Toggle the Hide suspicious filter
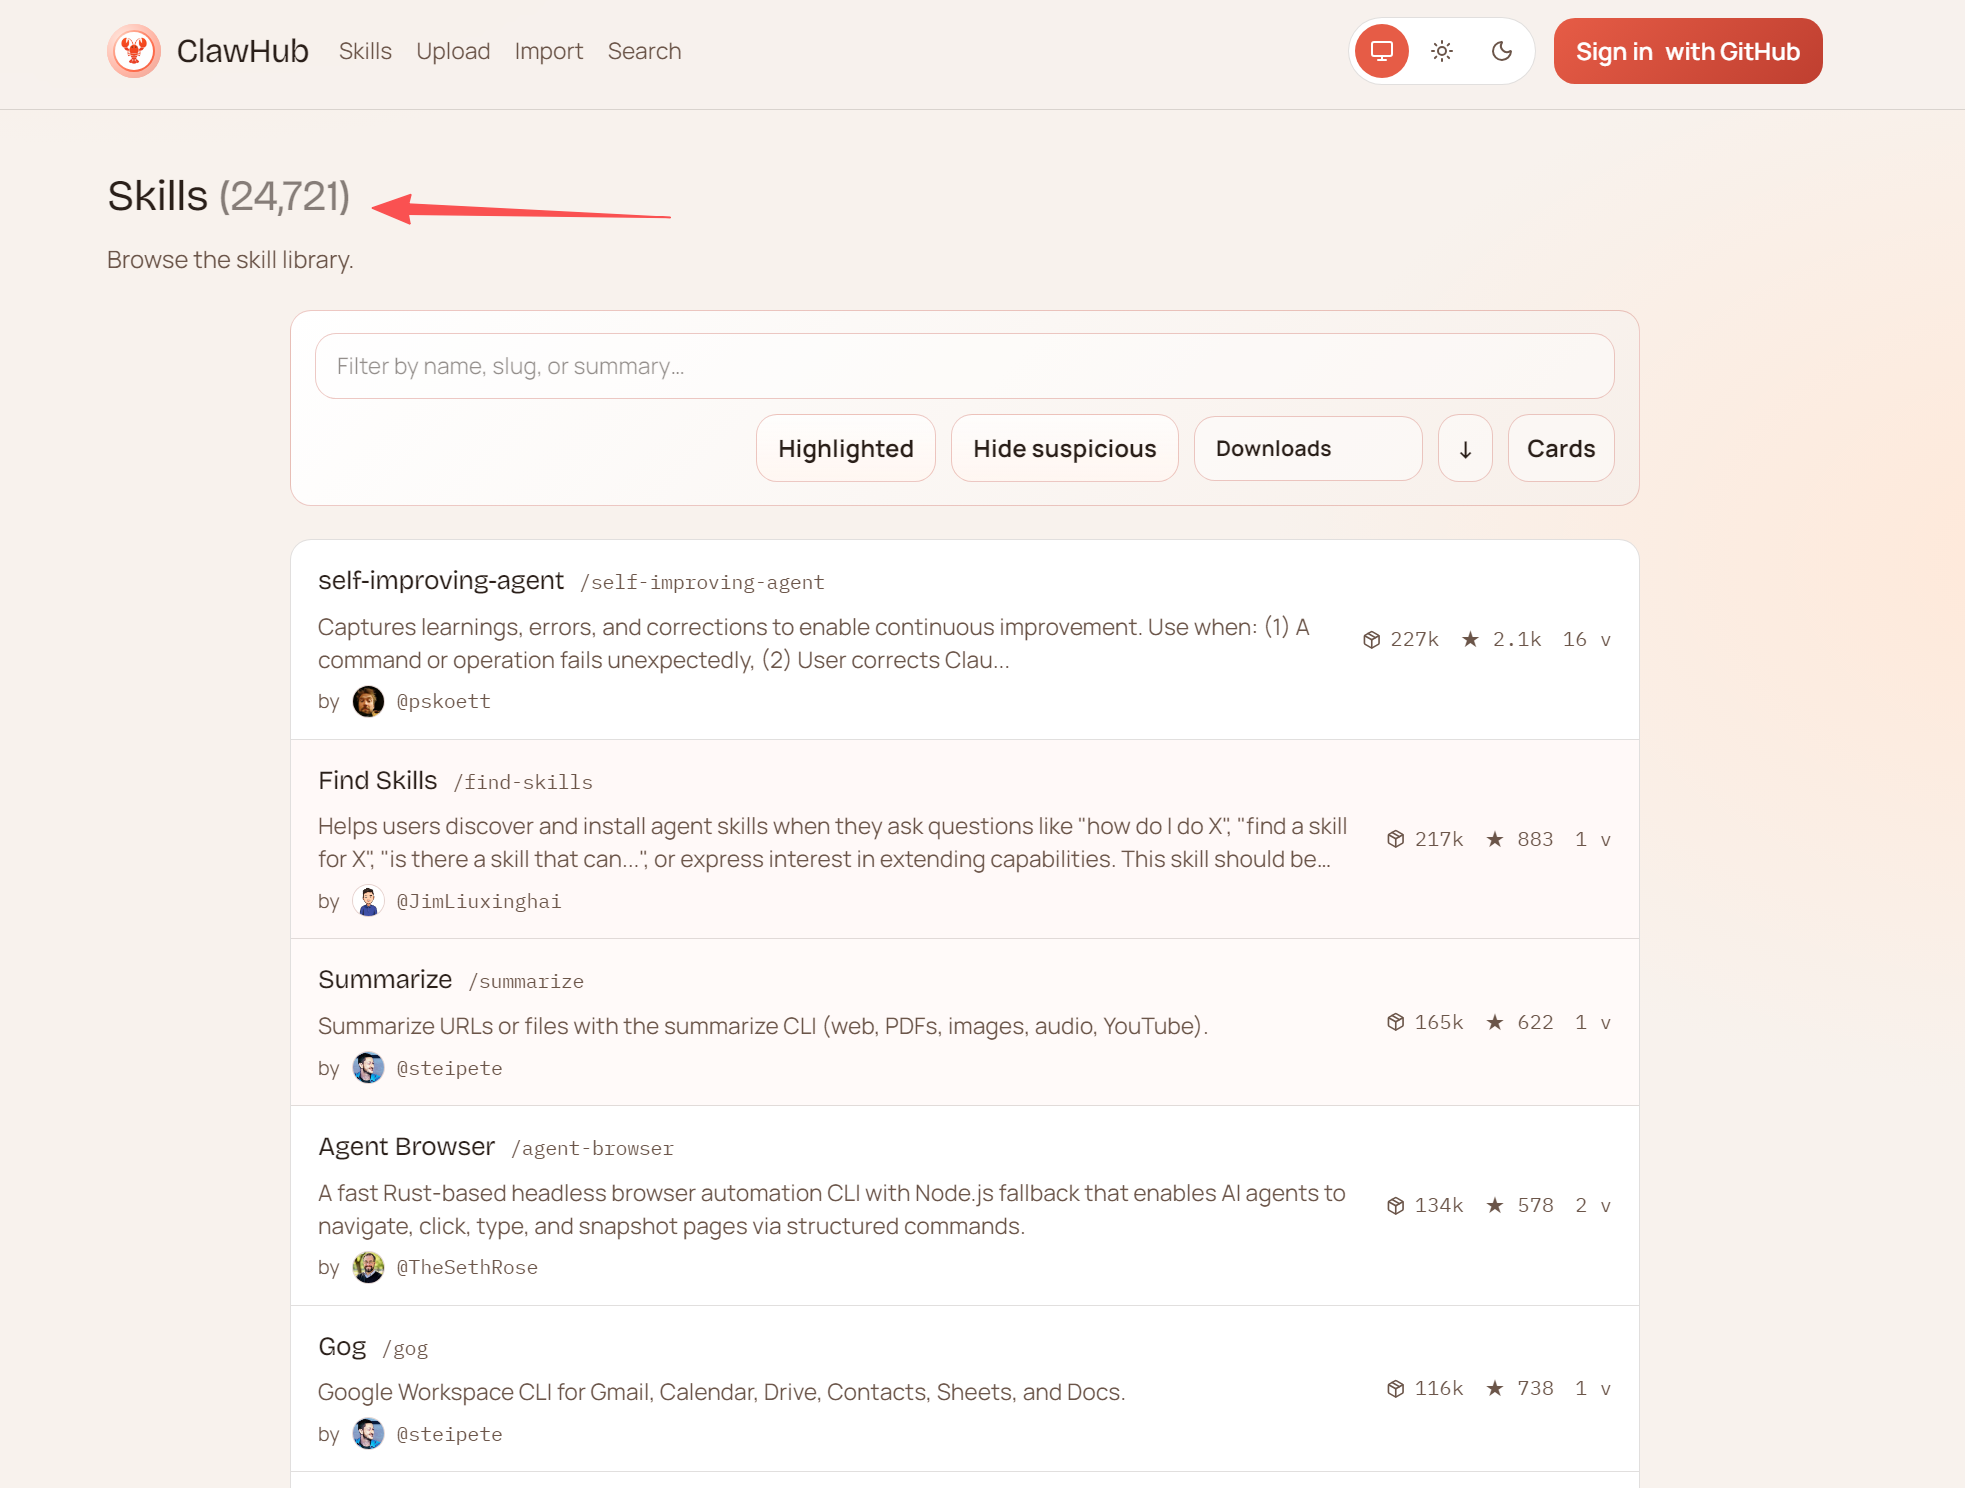Screen dimensions: 1965x1488 [x=1064, y=449]
